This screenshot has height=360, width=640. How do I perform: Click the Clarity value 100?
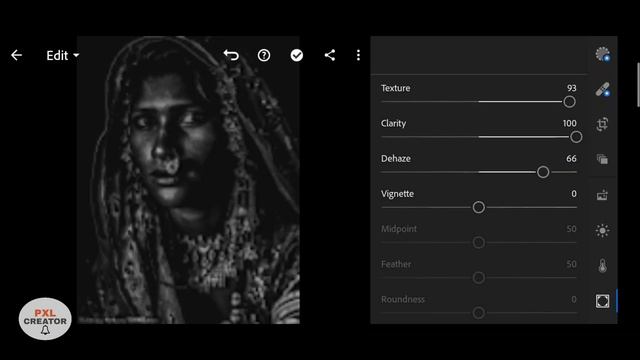pyautogui.click(x=569, y=123)
